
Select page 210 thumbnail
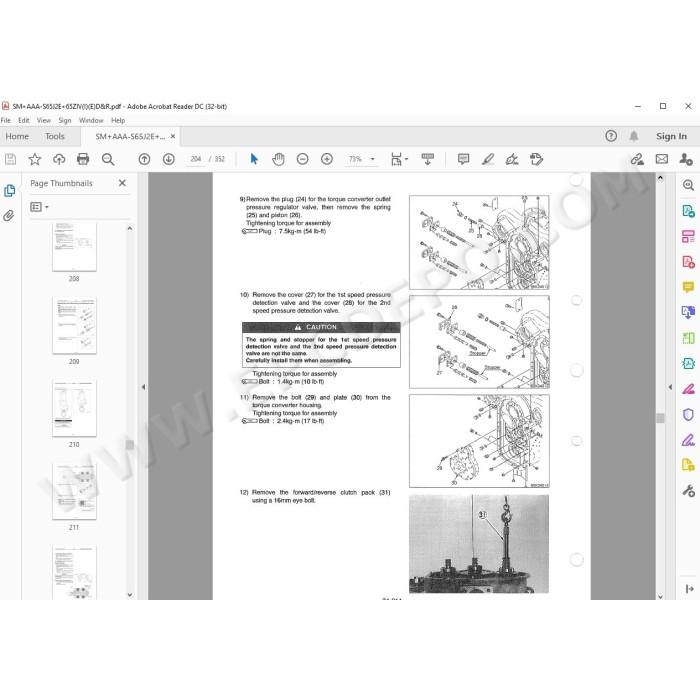[74, 408]
